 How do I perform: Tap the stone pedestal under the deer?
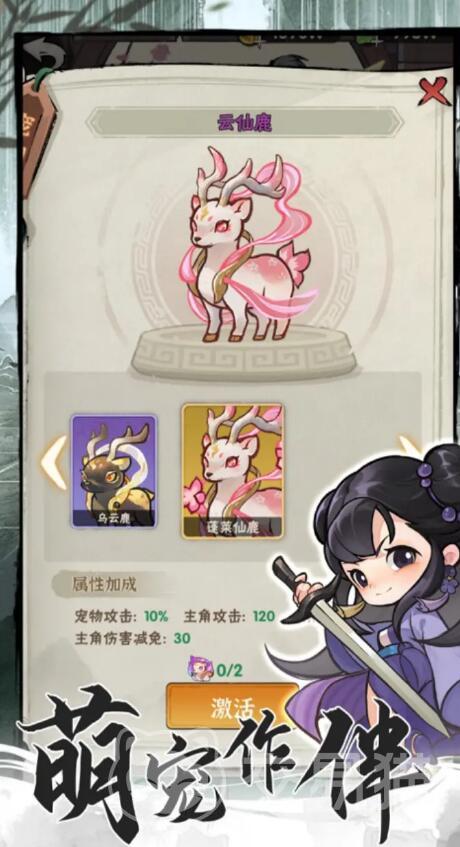[x=243, y=352]
